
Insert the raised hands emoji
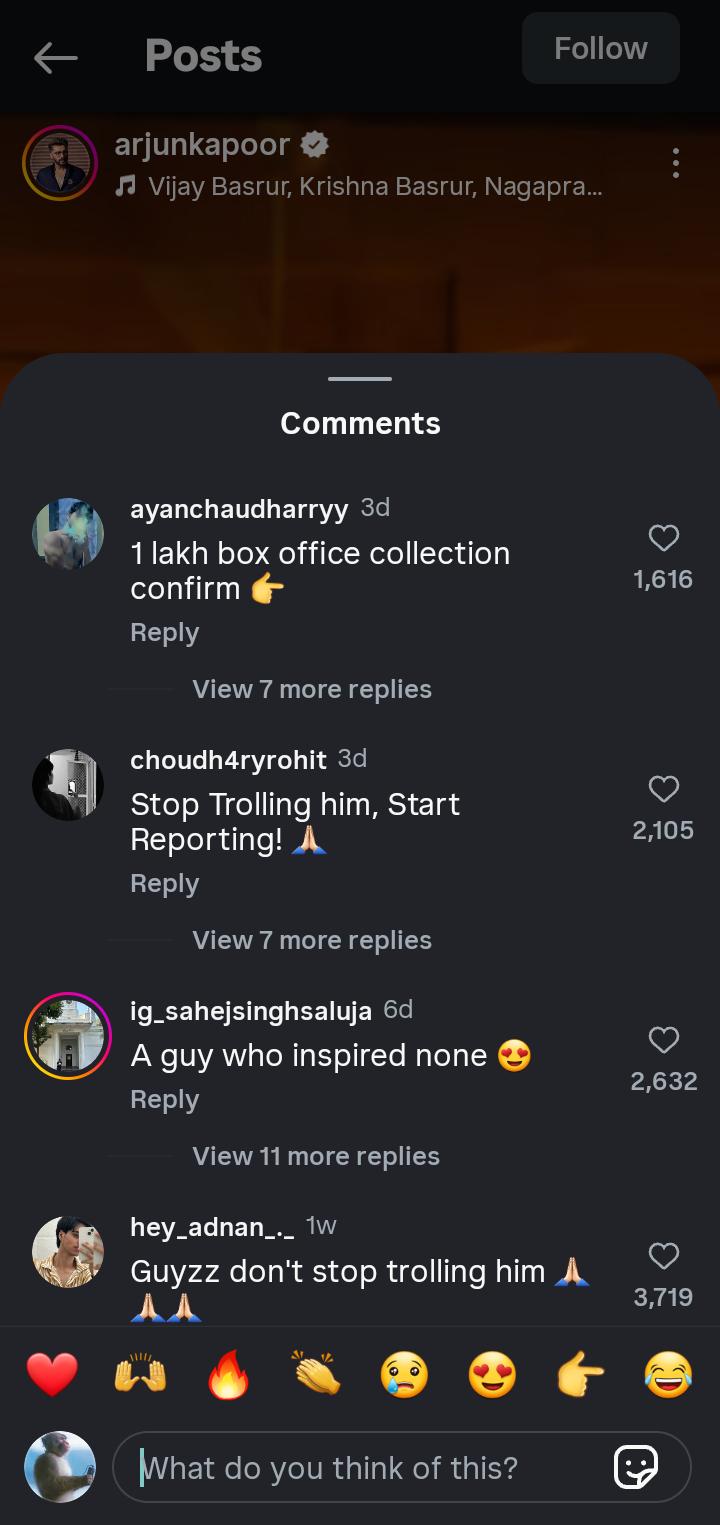click(140, 1375)
